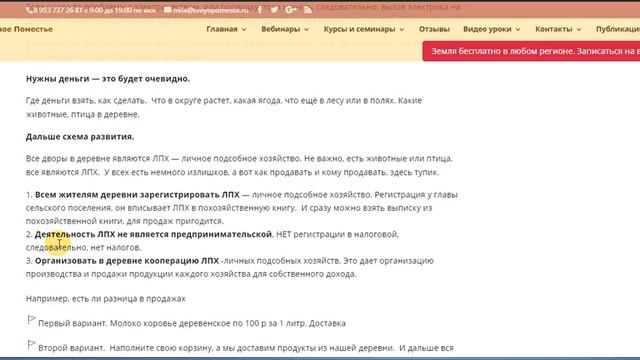
Task: Open the Контакты menu item
Action: 553,29
